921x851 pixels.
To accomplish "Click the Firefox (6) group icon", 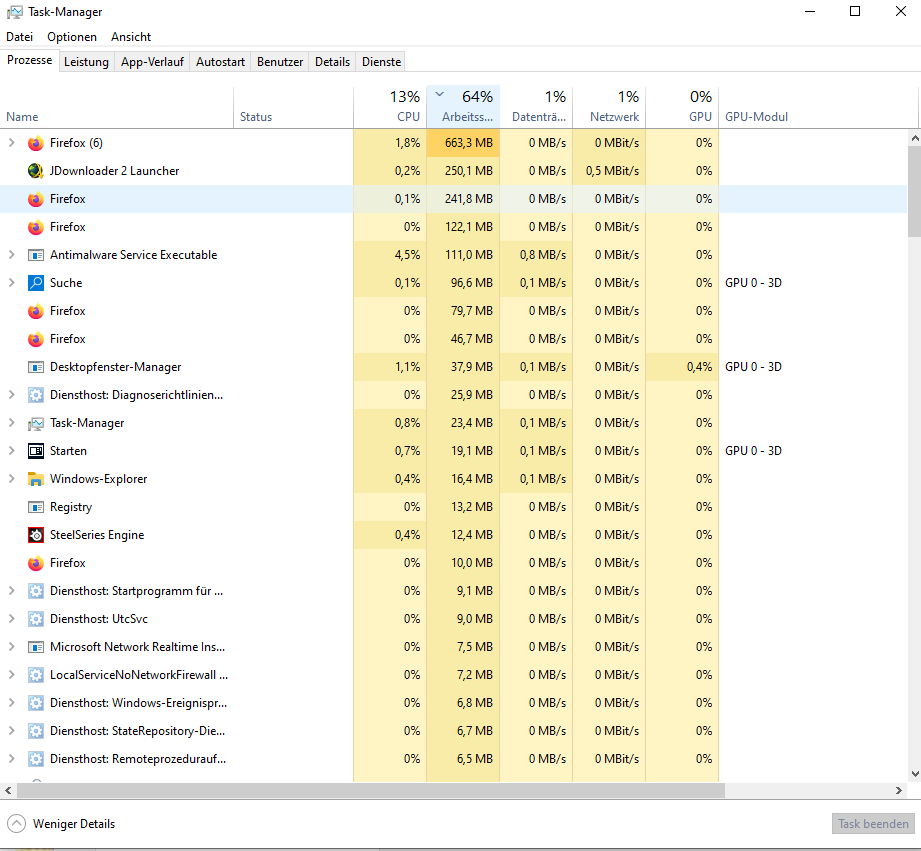I will coord(36,143).
